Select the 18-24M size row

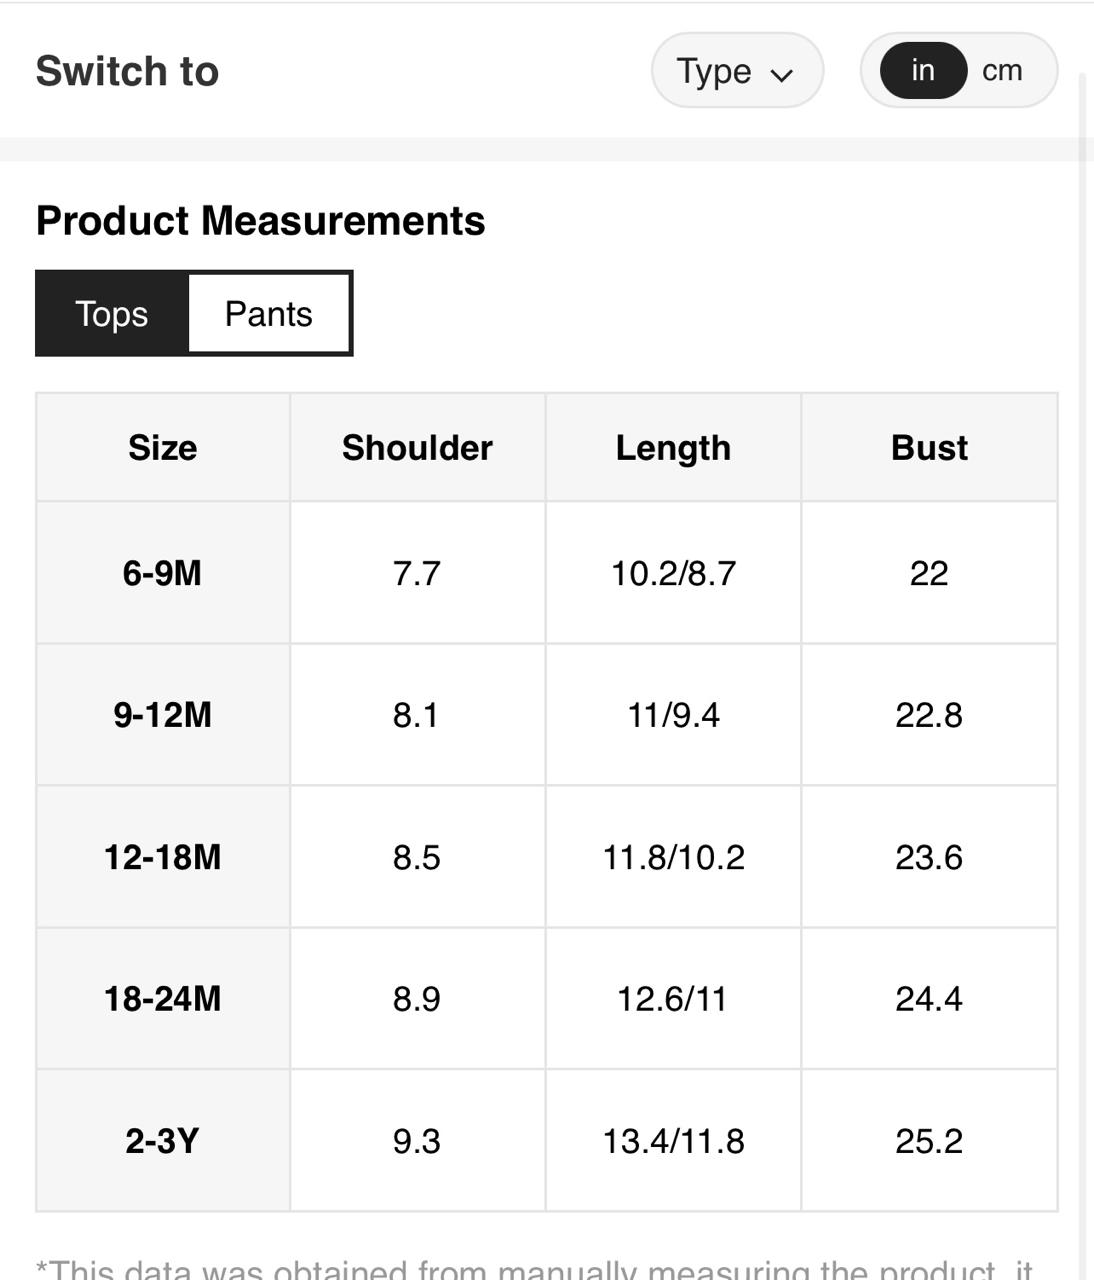163,999
